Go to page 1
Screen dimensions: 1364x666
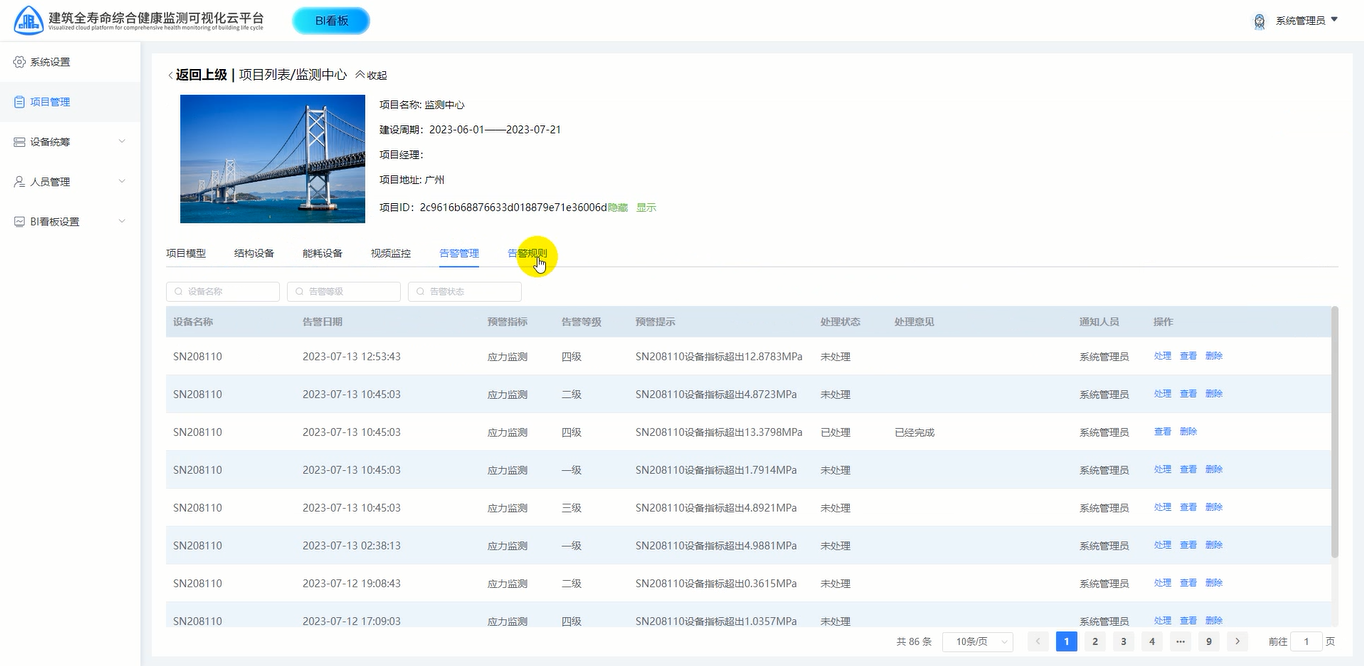tap(1067, 642)
